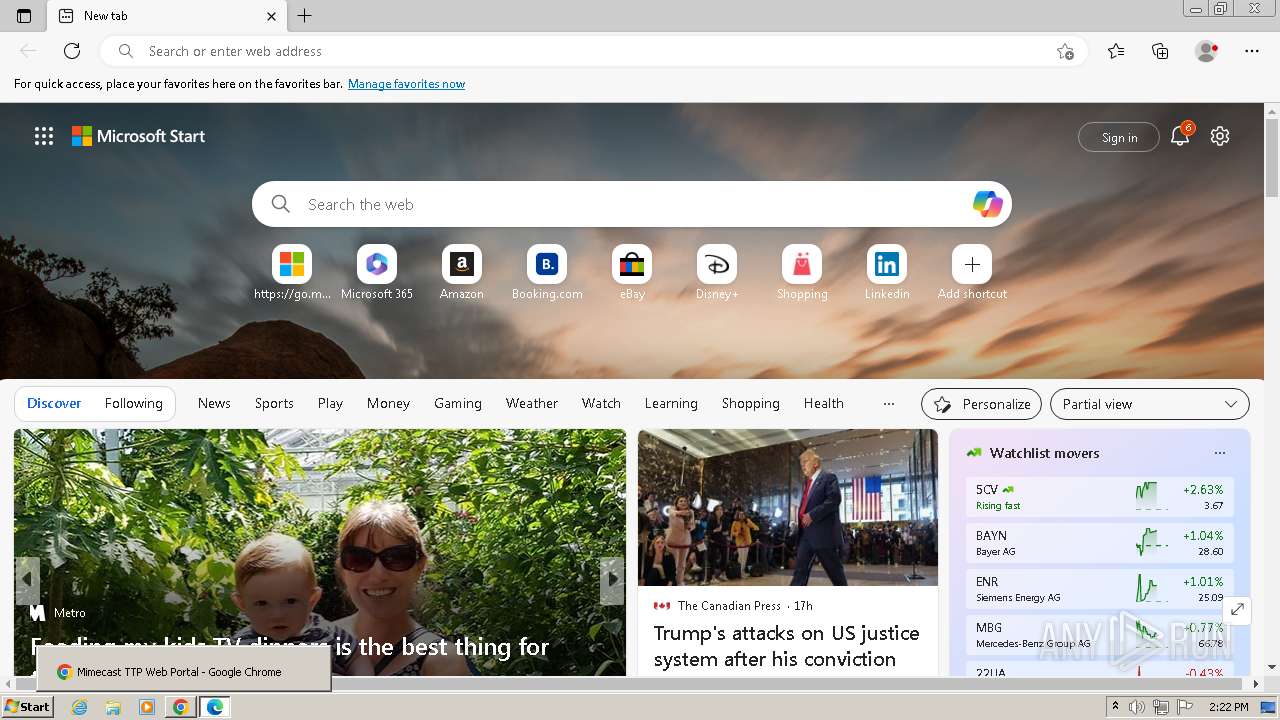Open the Money category

coord(388,403)
